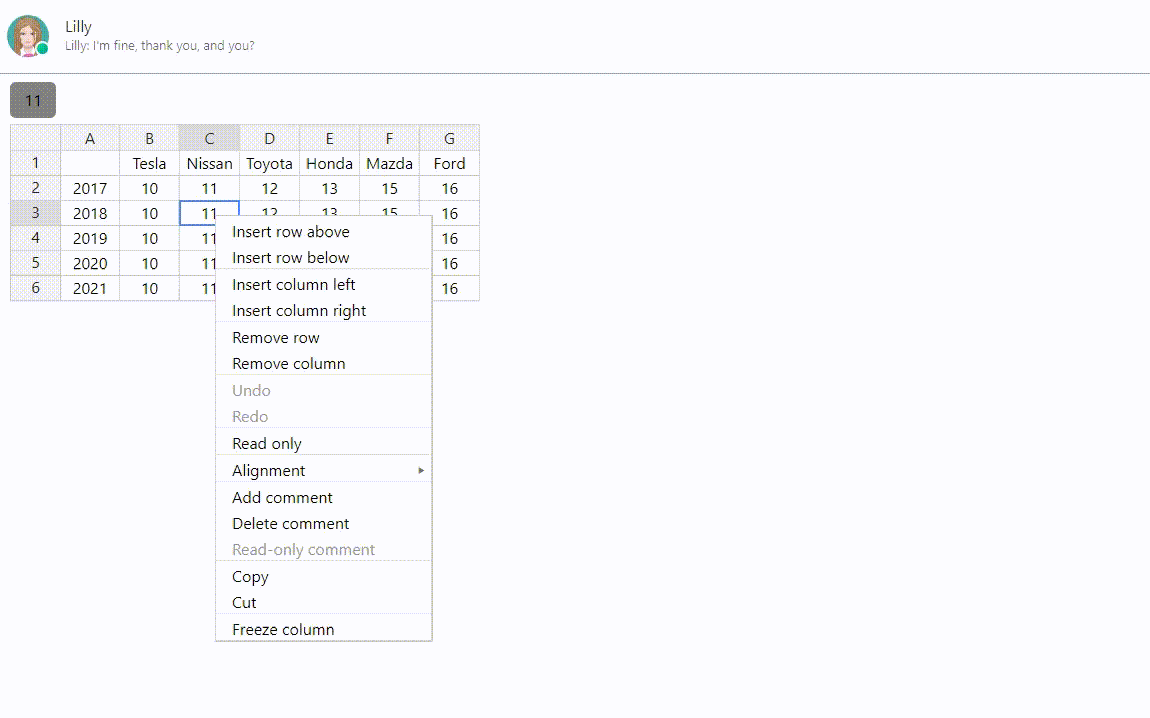Click the Tesla cell
The image size is (1150, 718).
tap(150, 164)
